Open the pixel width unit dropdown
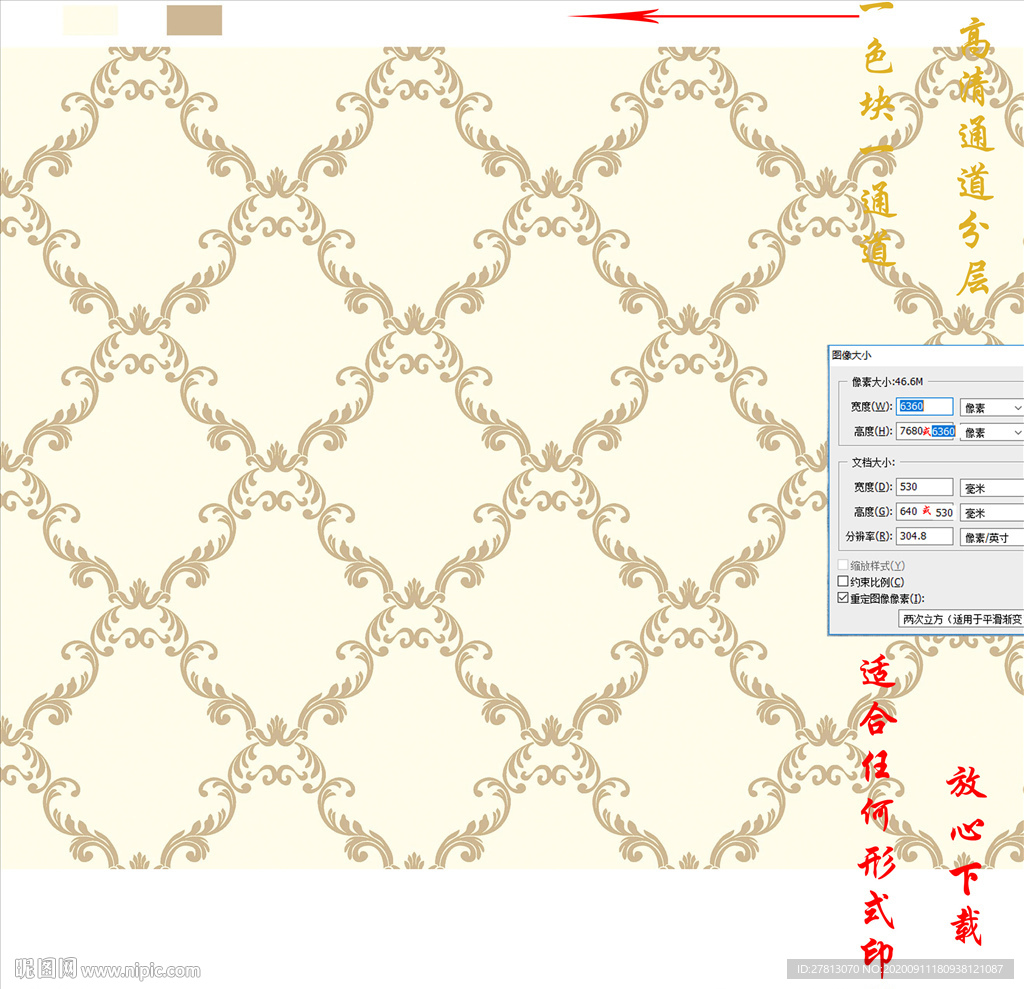Screen dimensions: 1024x989 [991, 408]
